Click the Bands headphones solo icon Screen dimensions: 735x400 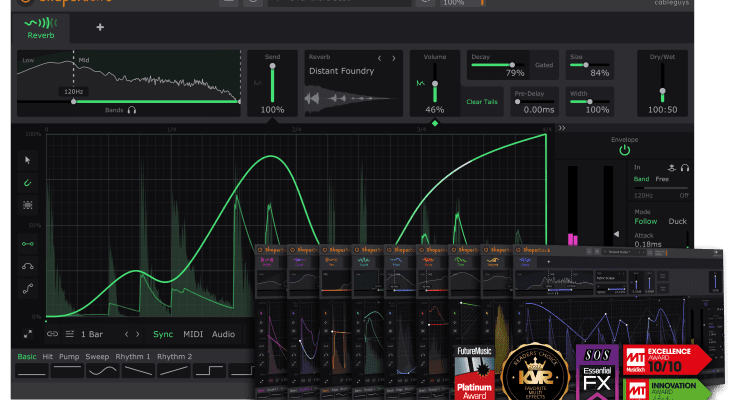point(131,111)
